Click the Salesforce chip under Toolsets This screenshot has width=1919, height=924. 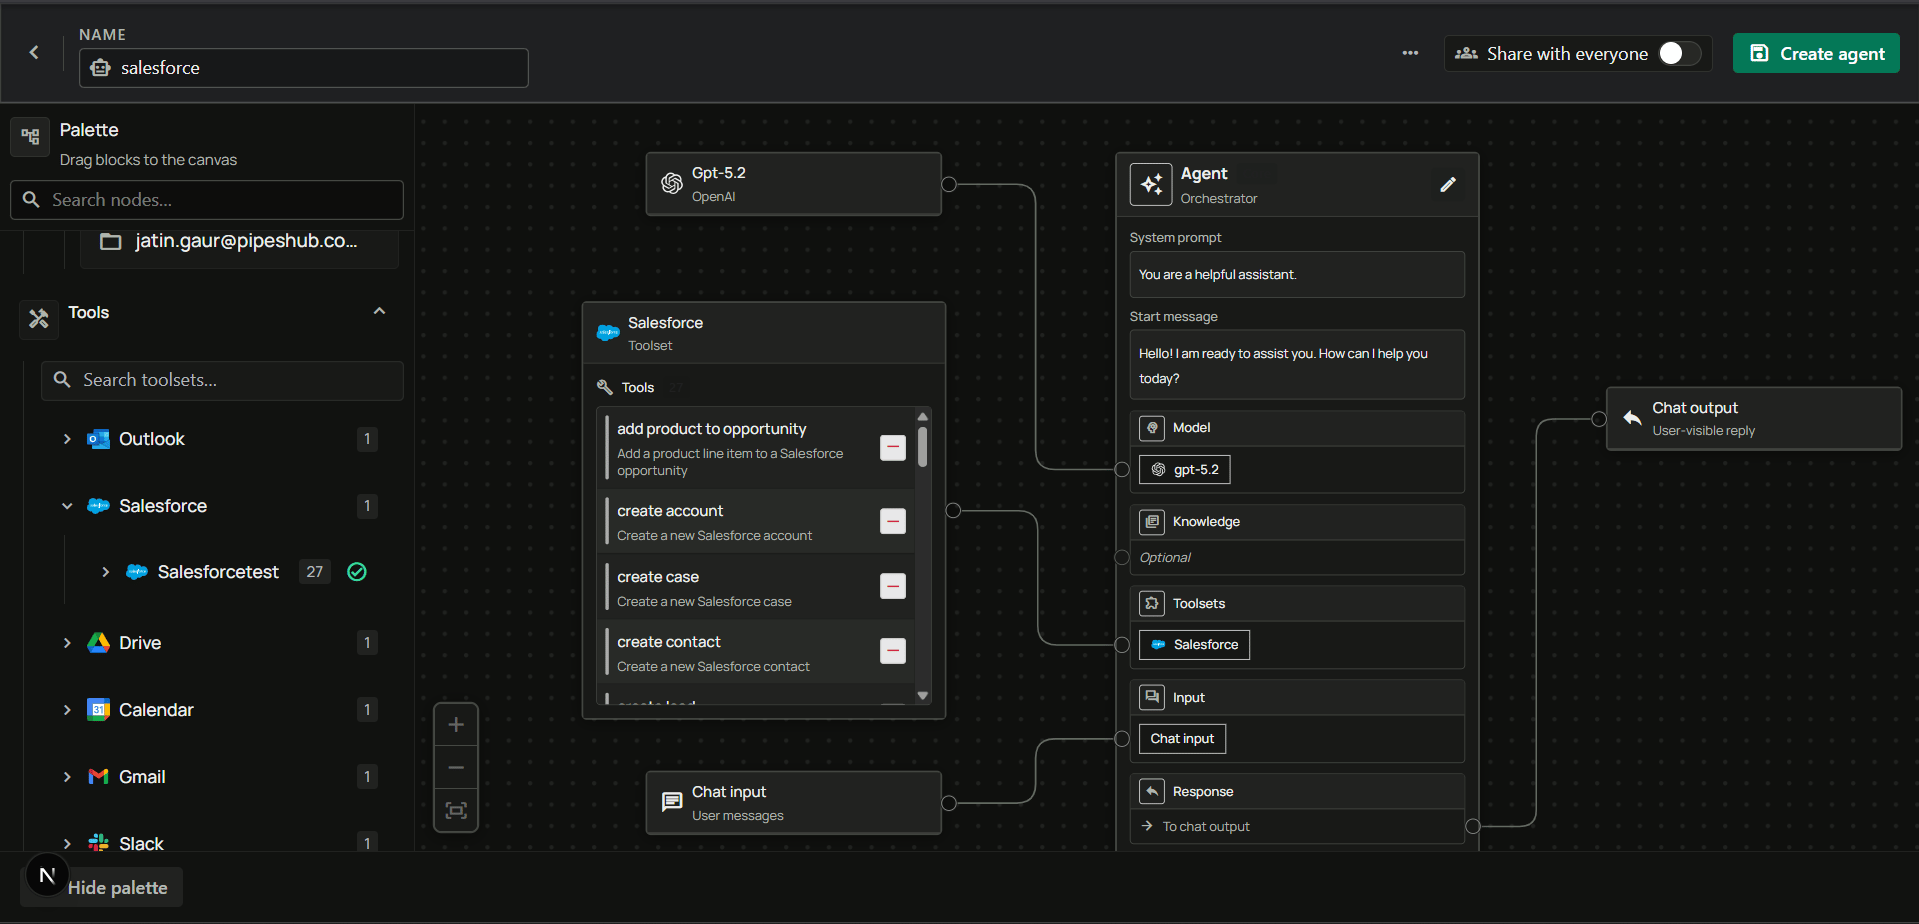(1194, 645)
